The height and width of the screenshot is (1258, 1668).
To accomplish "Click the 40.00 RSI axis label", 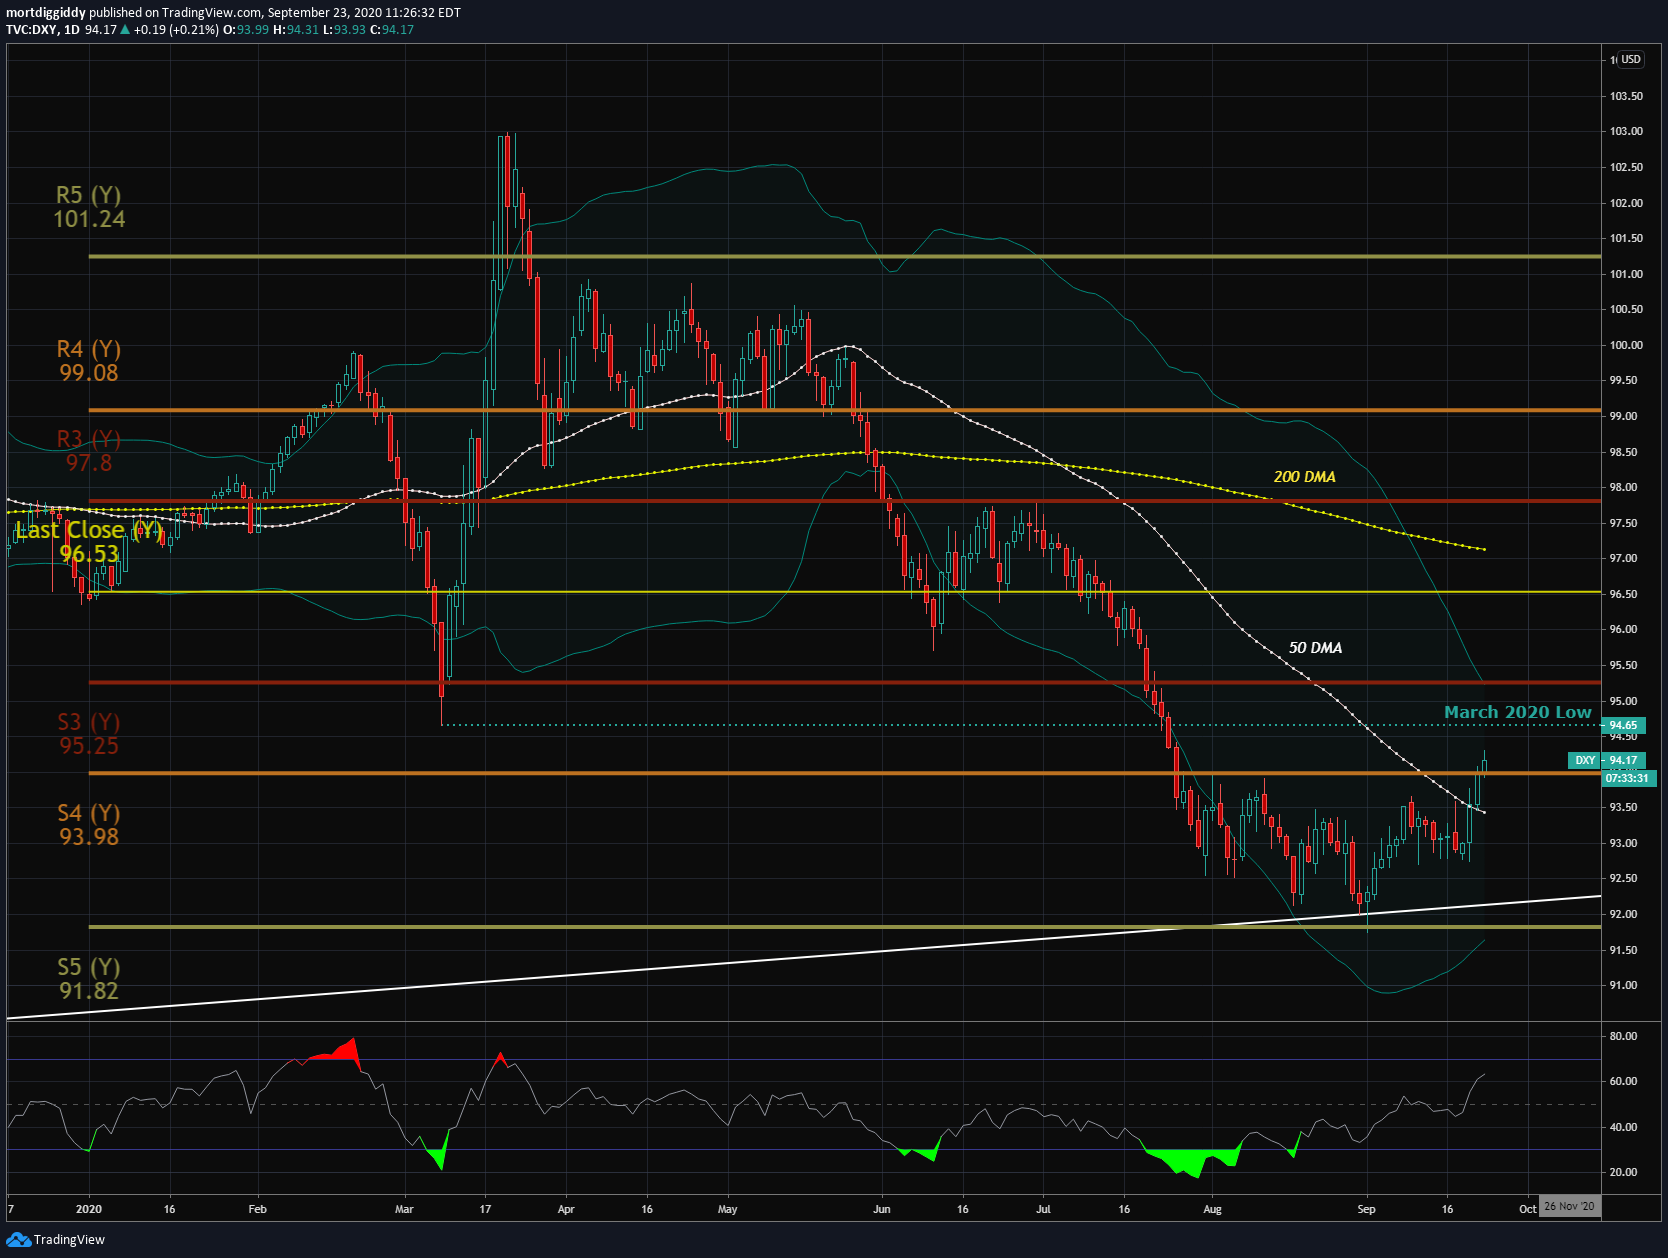I will [x=1623, y=1127].
